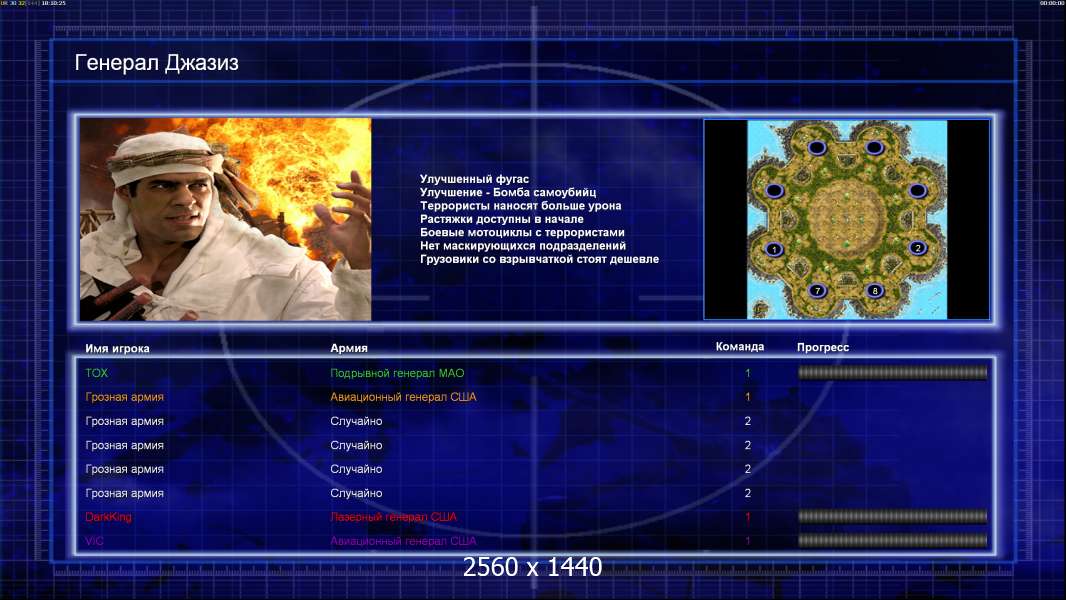
Task: Select start position 8 on the minimap
Action: point(875,291)
